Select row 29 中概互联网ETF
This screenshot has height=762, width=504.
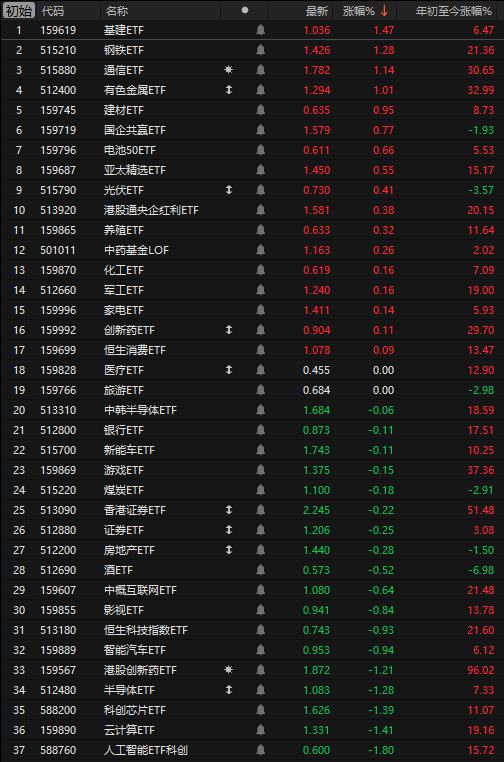point(252,590)
